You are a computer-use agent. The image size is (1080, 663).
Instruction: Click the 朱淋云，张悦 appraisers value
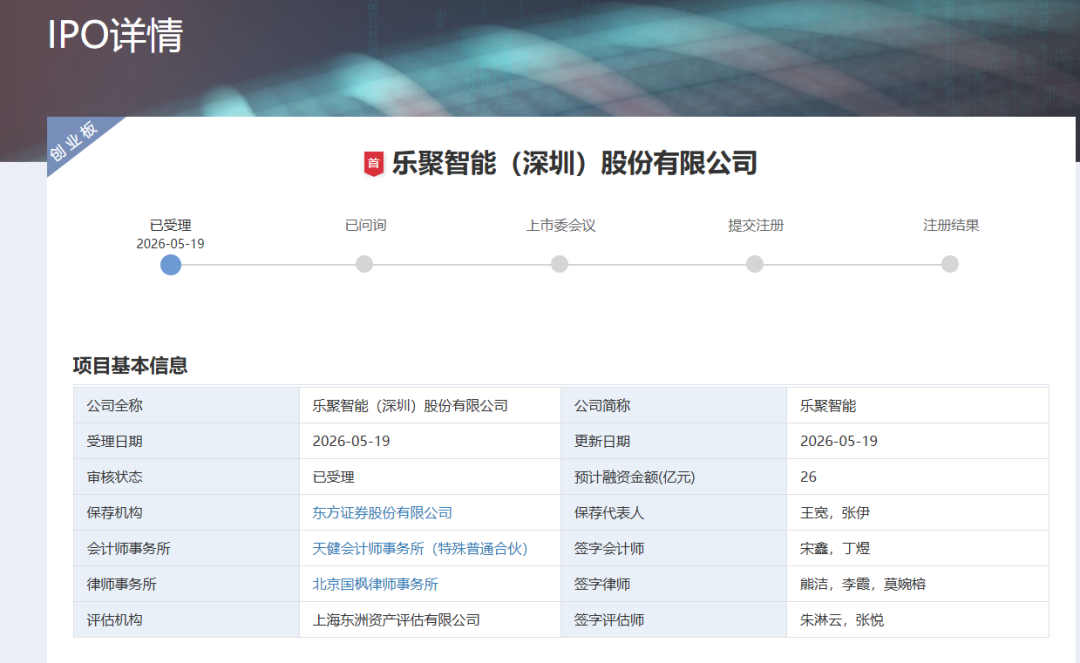pos(842,620)
